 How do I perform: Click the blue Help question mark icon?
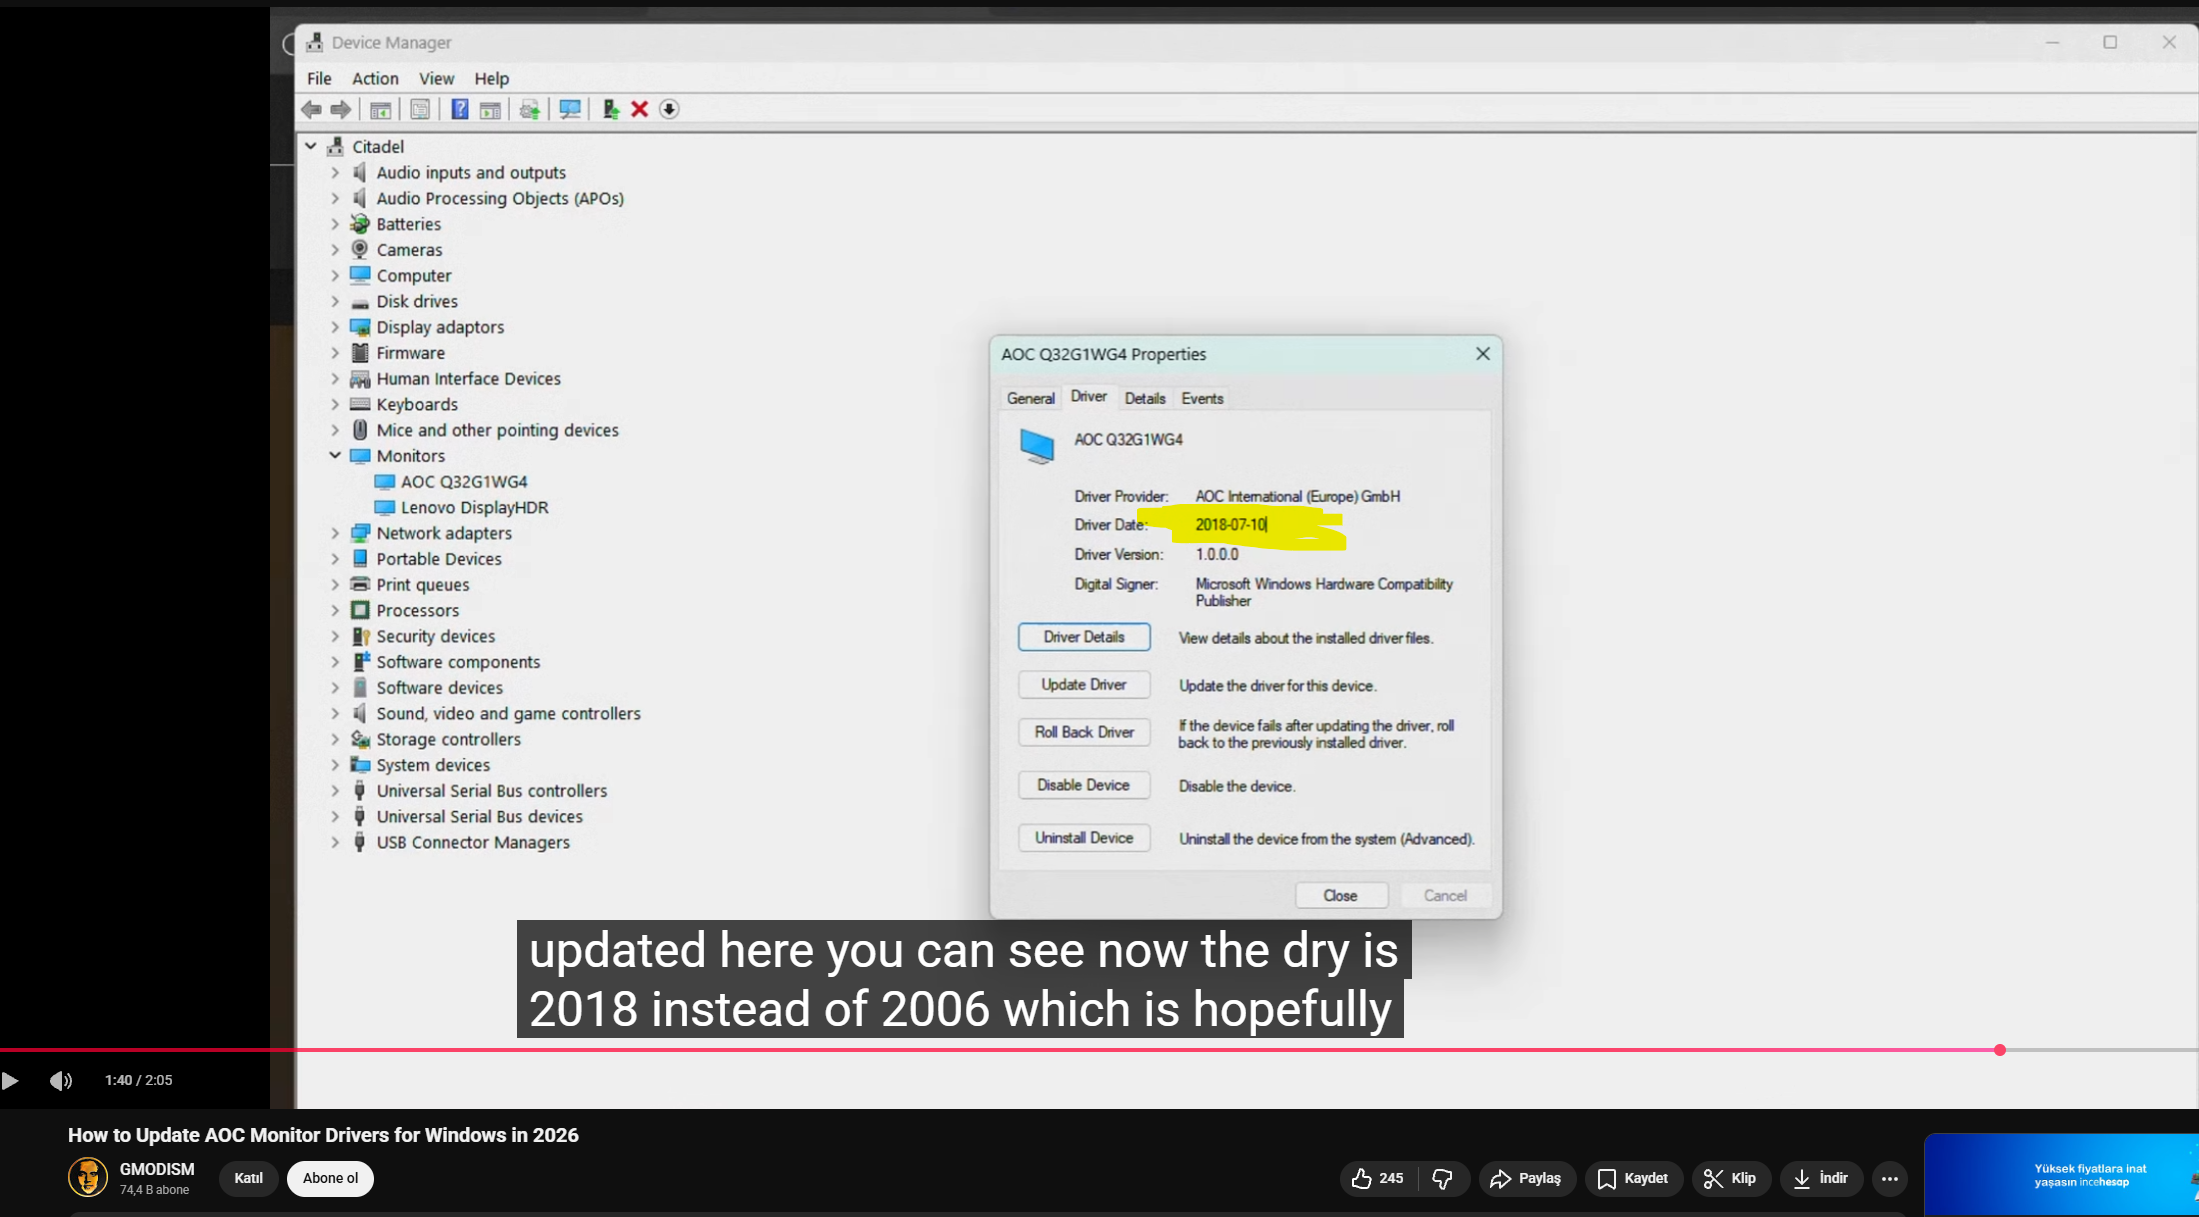pyautogui.click(x=459, y=109)
